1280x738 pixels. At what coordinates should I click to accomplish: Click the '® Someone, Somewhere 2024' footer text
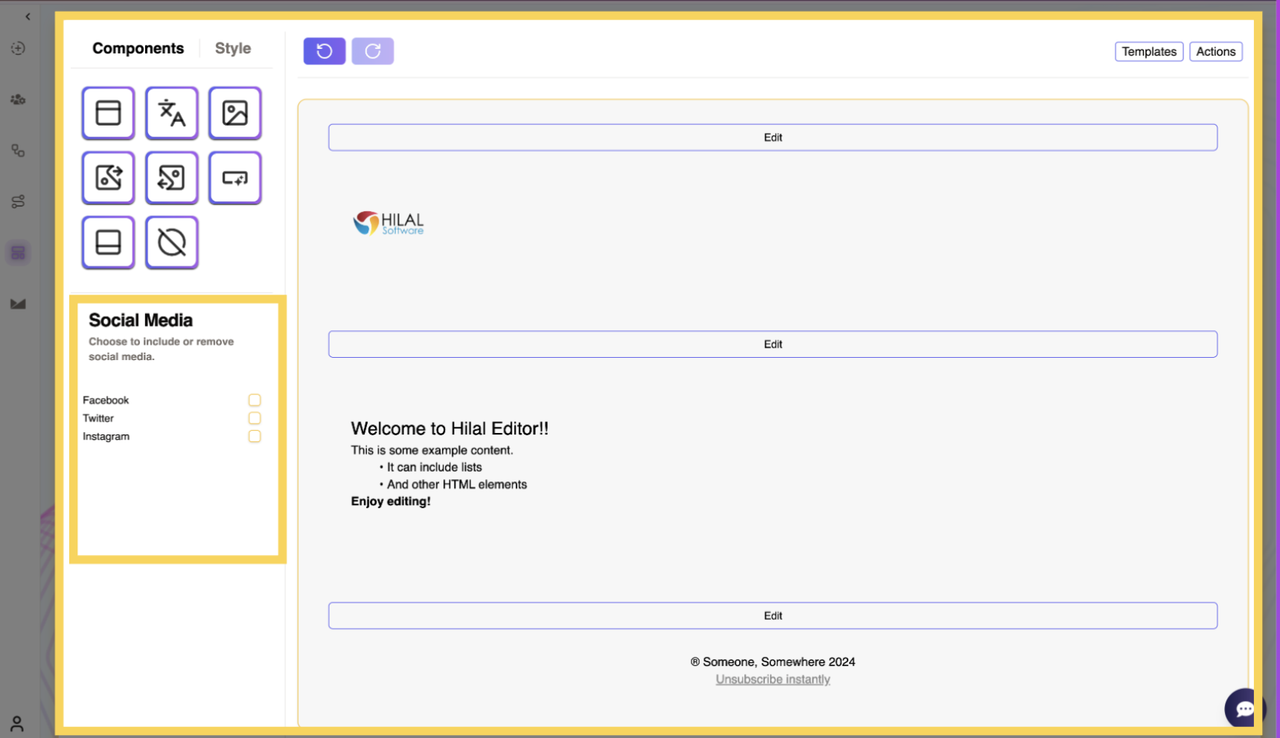[773, 662]
